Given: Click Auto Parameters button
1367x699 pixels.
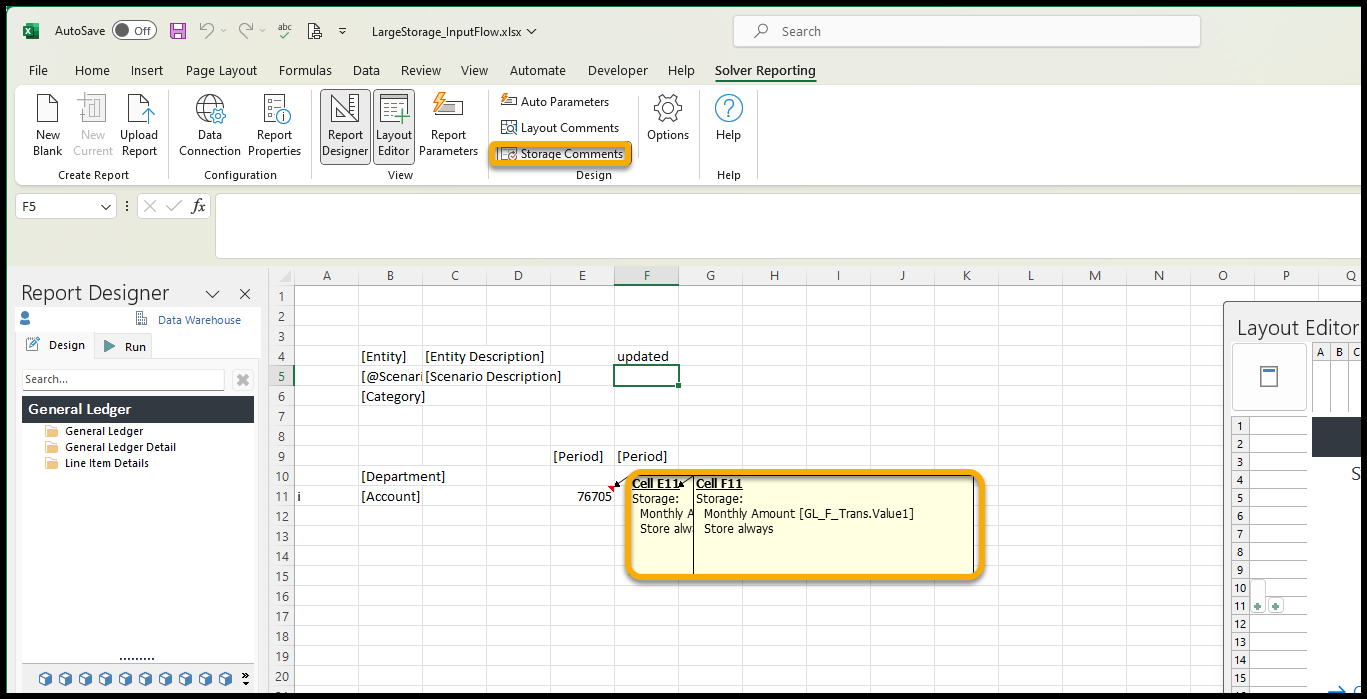Looking at the screenshot, I should tap(555, 102).
